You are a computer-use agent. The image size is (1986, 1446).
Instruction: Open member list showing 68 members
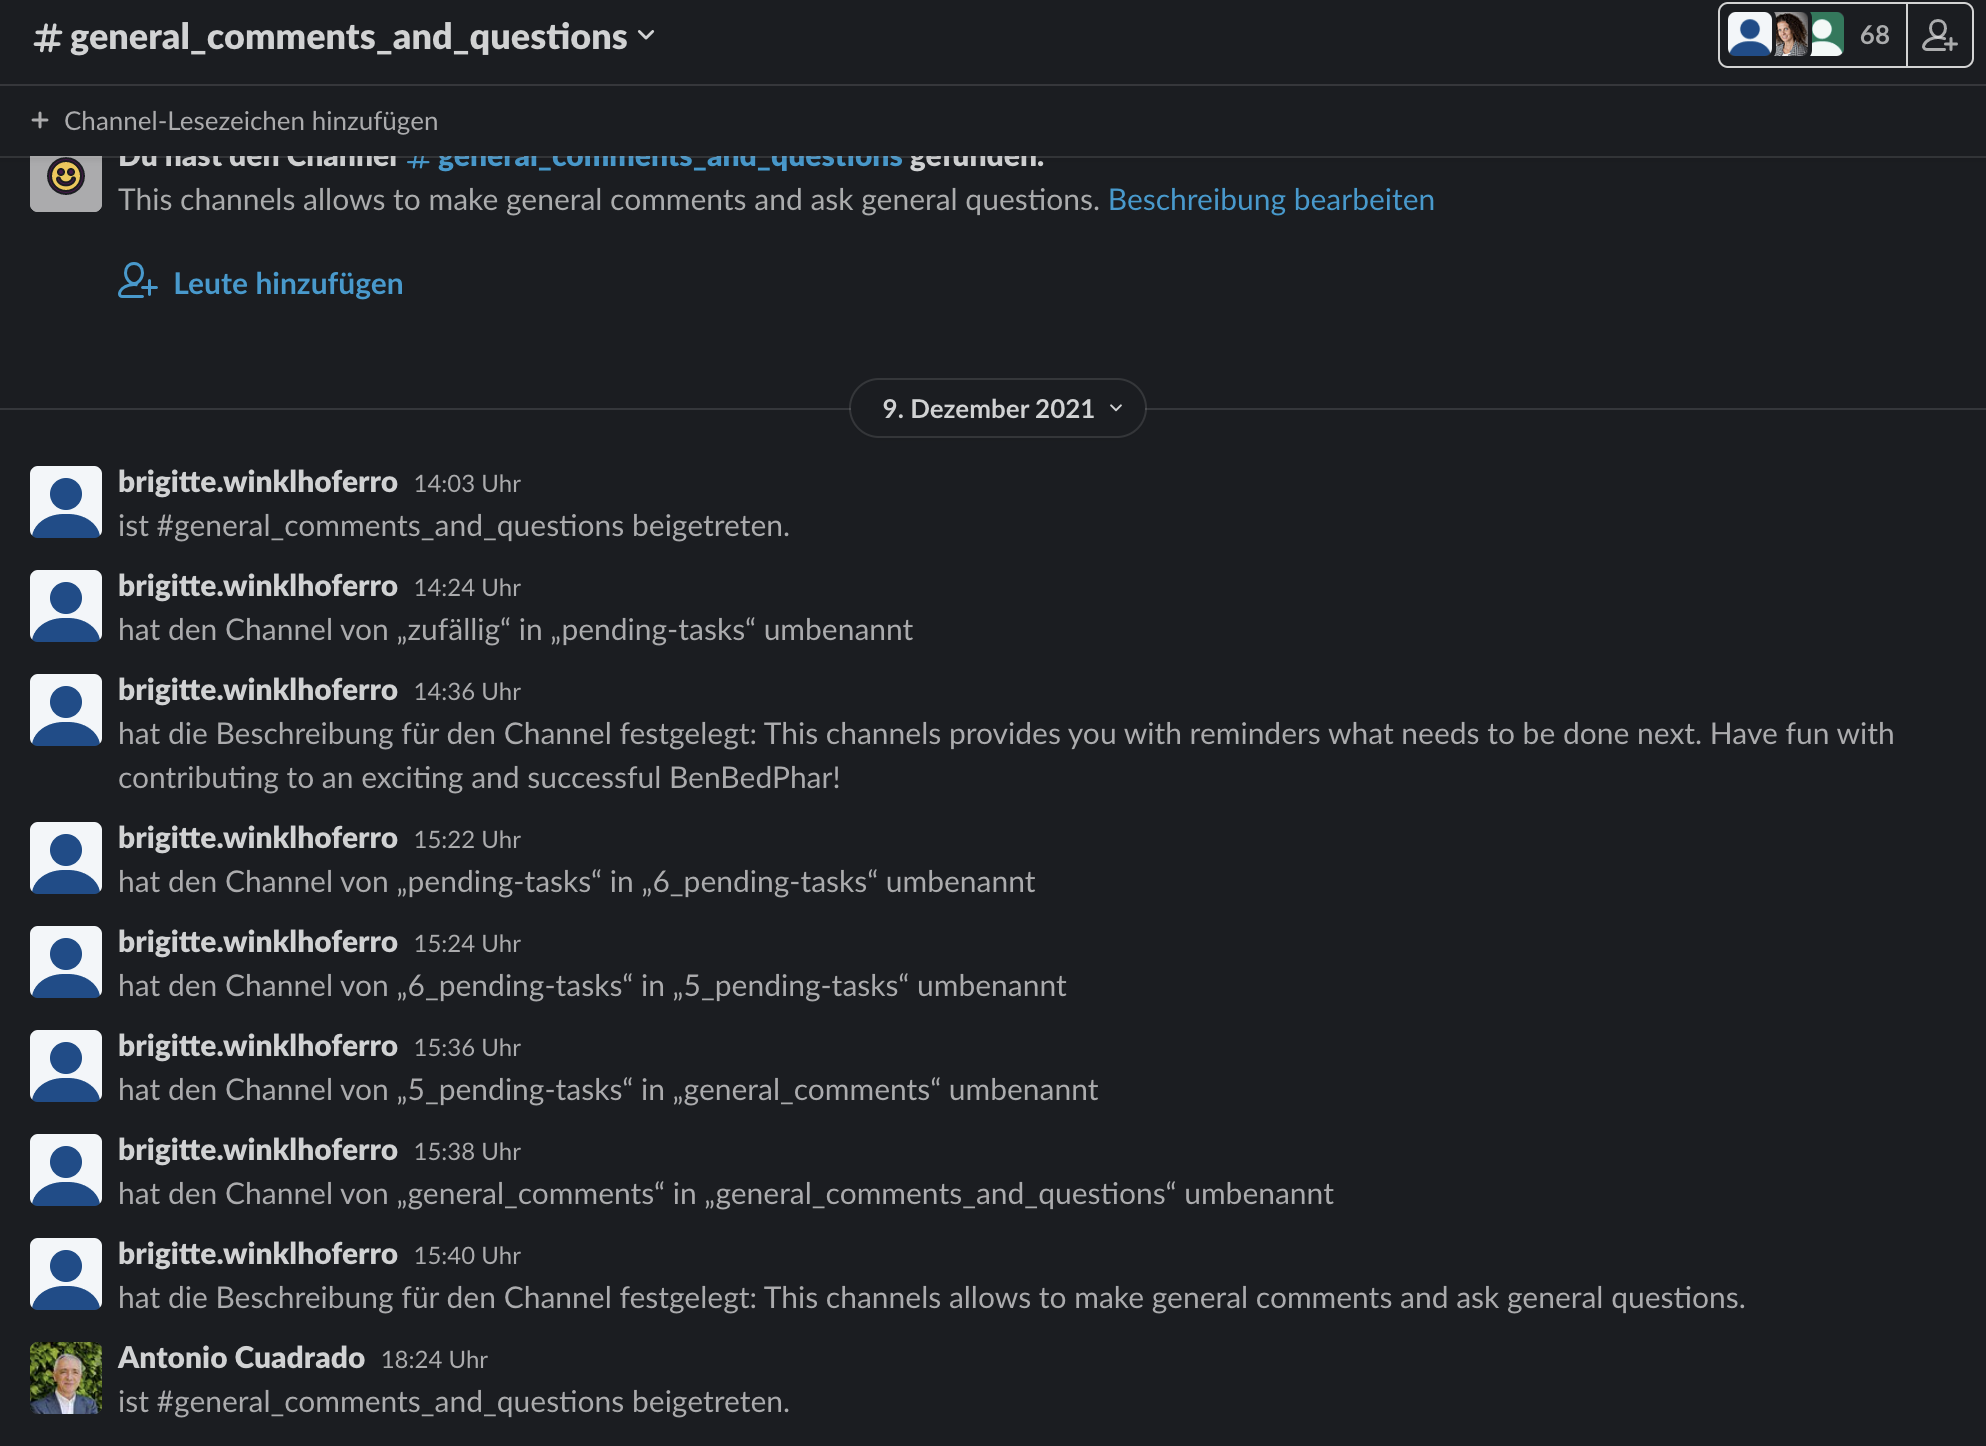click(x=1812, y=36)
